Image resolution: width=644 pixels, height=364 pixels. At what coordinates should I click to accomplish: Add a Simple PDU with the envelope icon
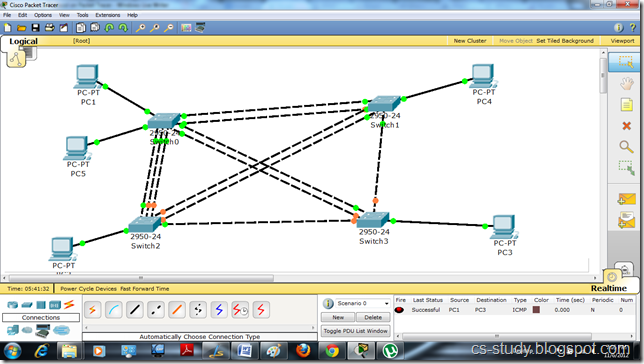click(x=626, y=199)
